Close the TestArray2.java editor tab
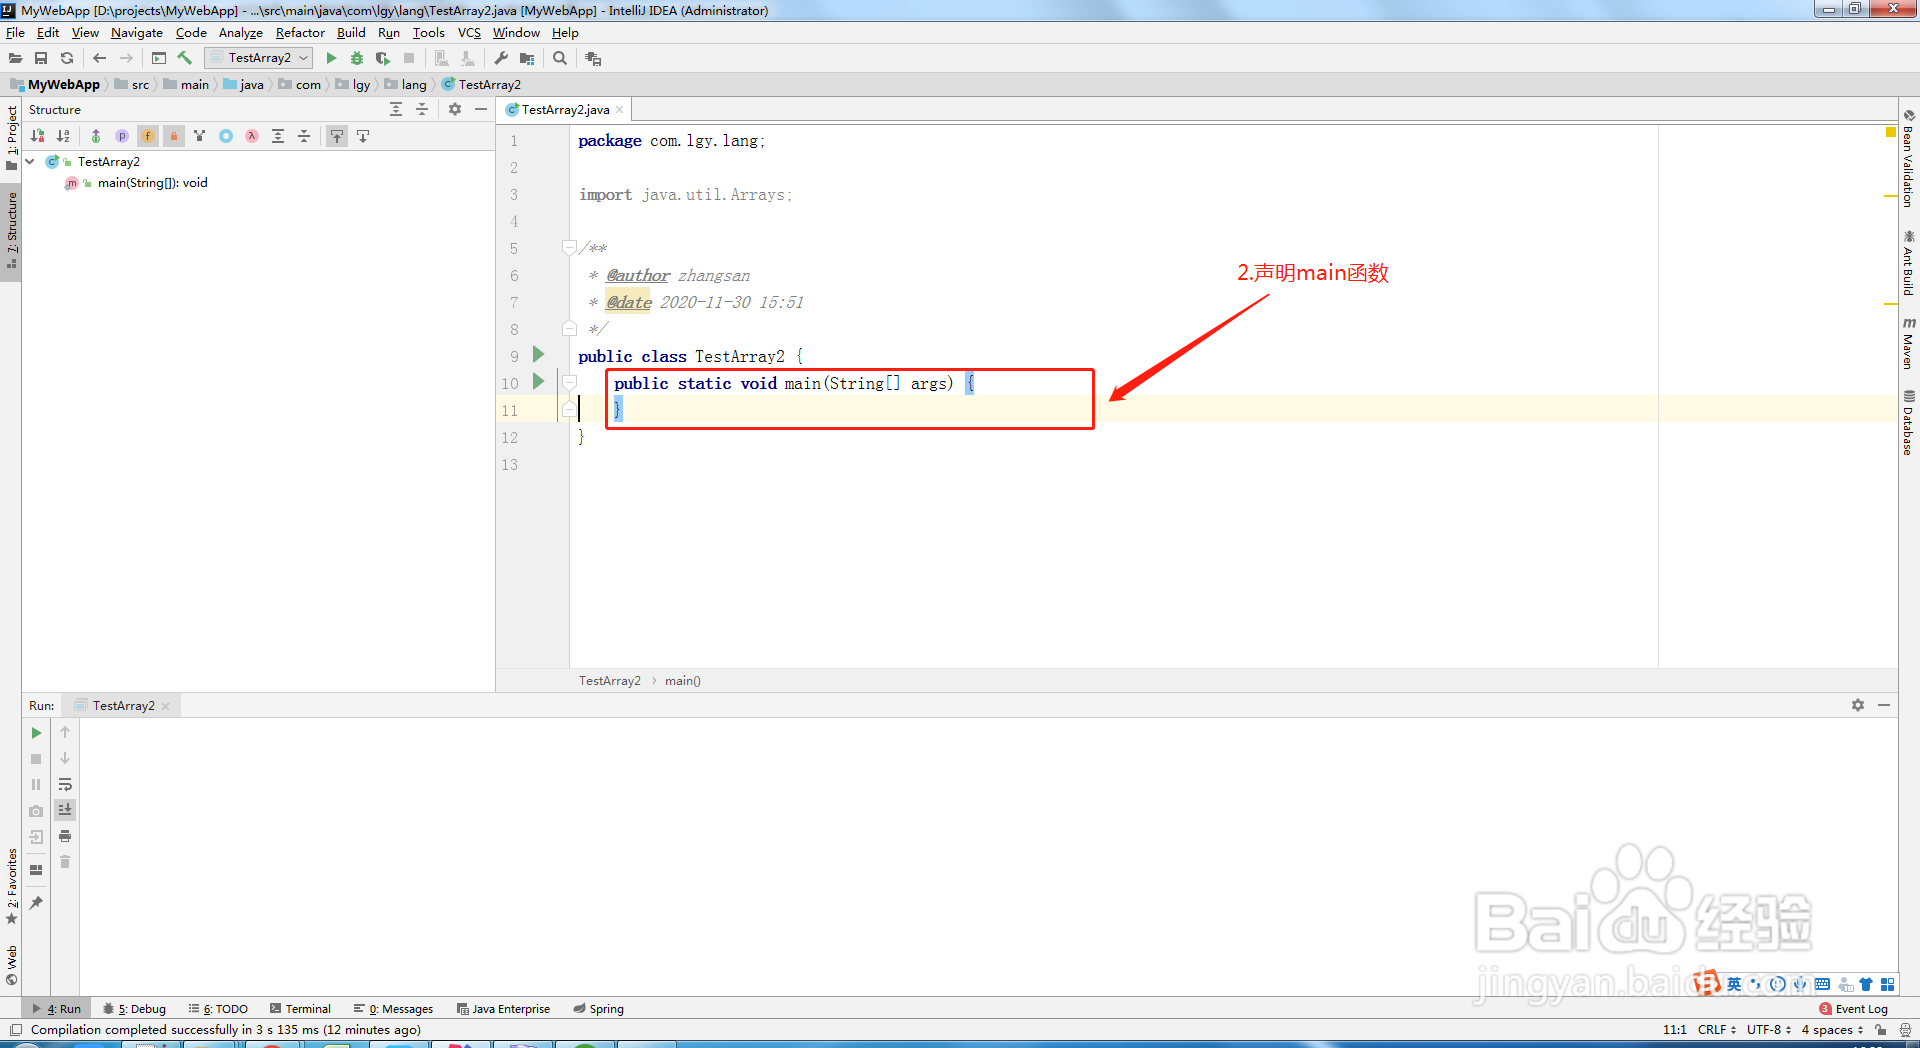Image resolution: width=1920 pixels, height=1048 pixels. pyautogui.click(x=620, y=110)
